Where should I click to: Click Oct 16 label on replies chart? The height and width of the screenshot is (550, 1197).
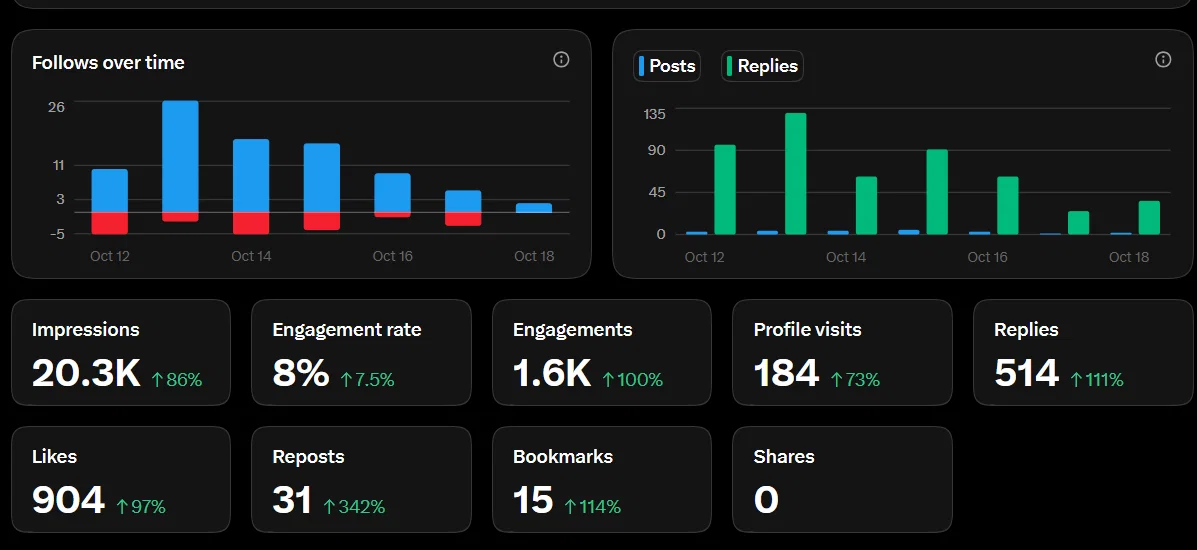coord(987,257)
